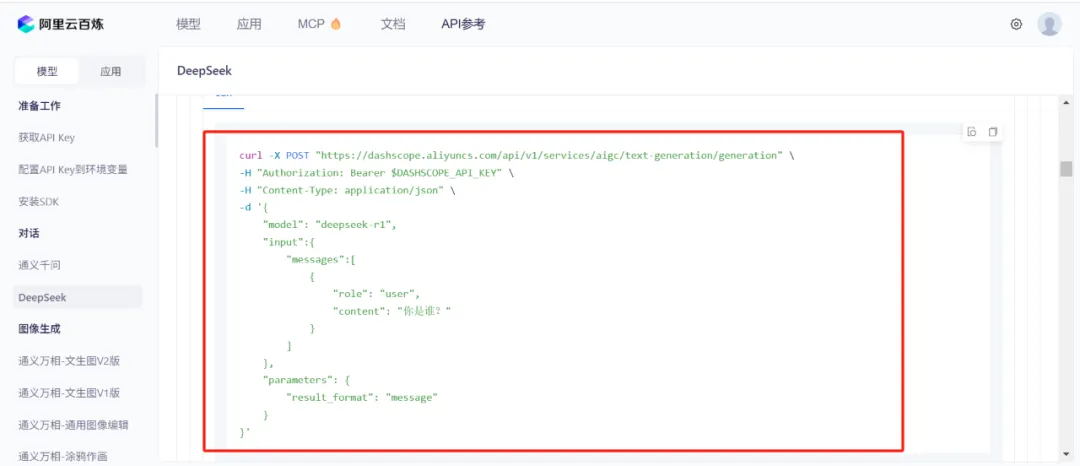Screen dimensions: 1080x466
Task: Click the MCP flame icon
Action: (x=336, y=24)
